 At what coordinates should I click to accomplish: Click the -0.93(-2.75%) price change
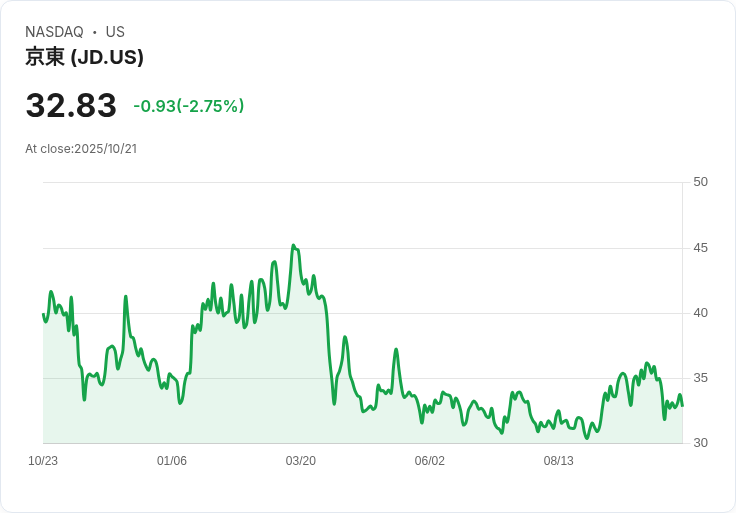pos(189,106)
